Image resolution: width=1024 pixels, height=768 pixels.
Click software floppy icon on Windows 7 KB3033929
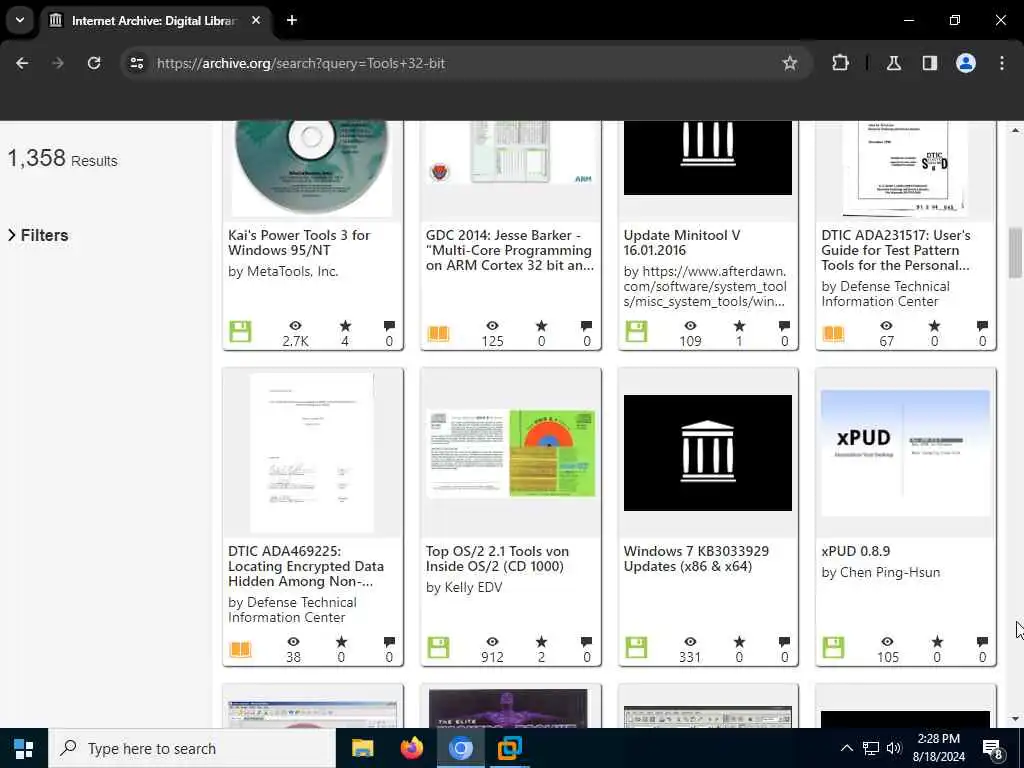click(636, 648)
